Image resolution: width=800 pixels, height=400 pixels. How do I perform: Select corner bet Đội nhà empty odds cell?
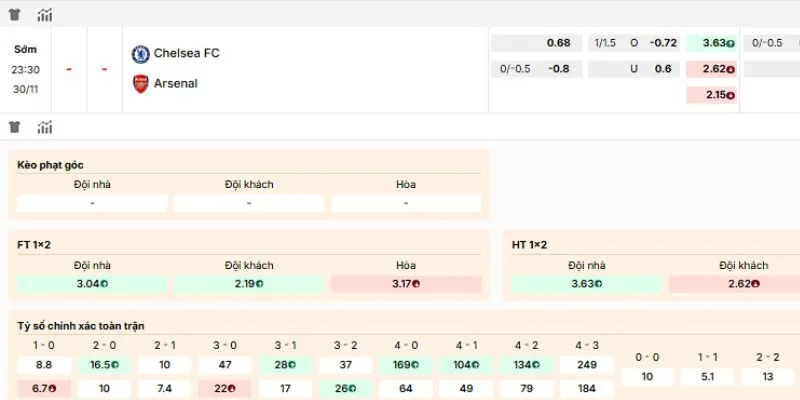(x=92, y=203)
